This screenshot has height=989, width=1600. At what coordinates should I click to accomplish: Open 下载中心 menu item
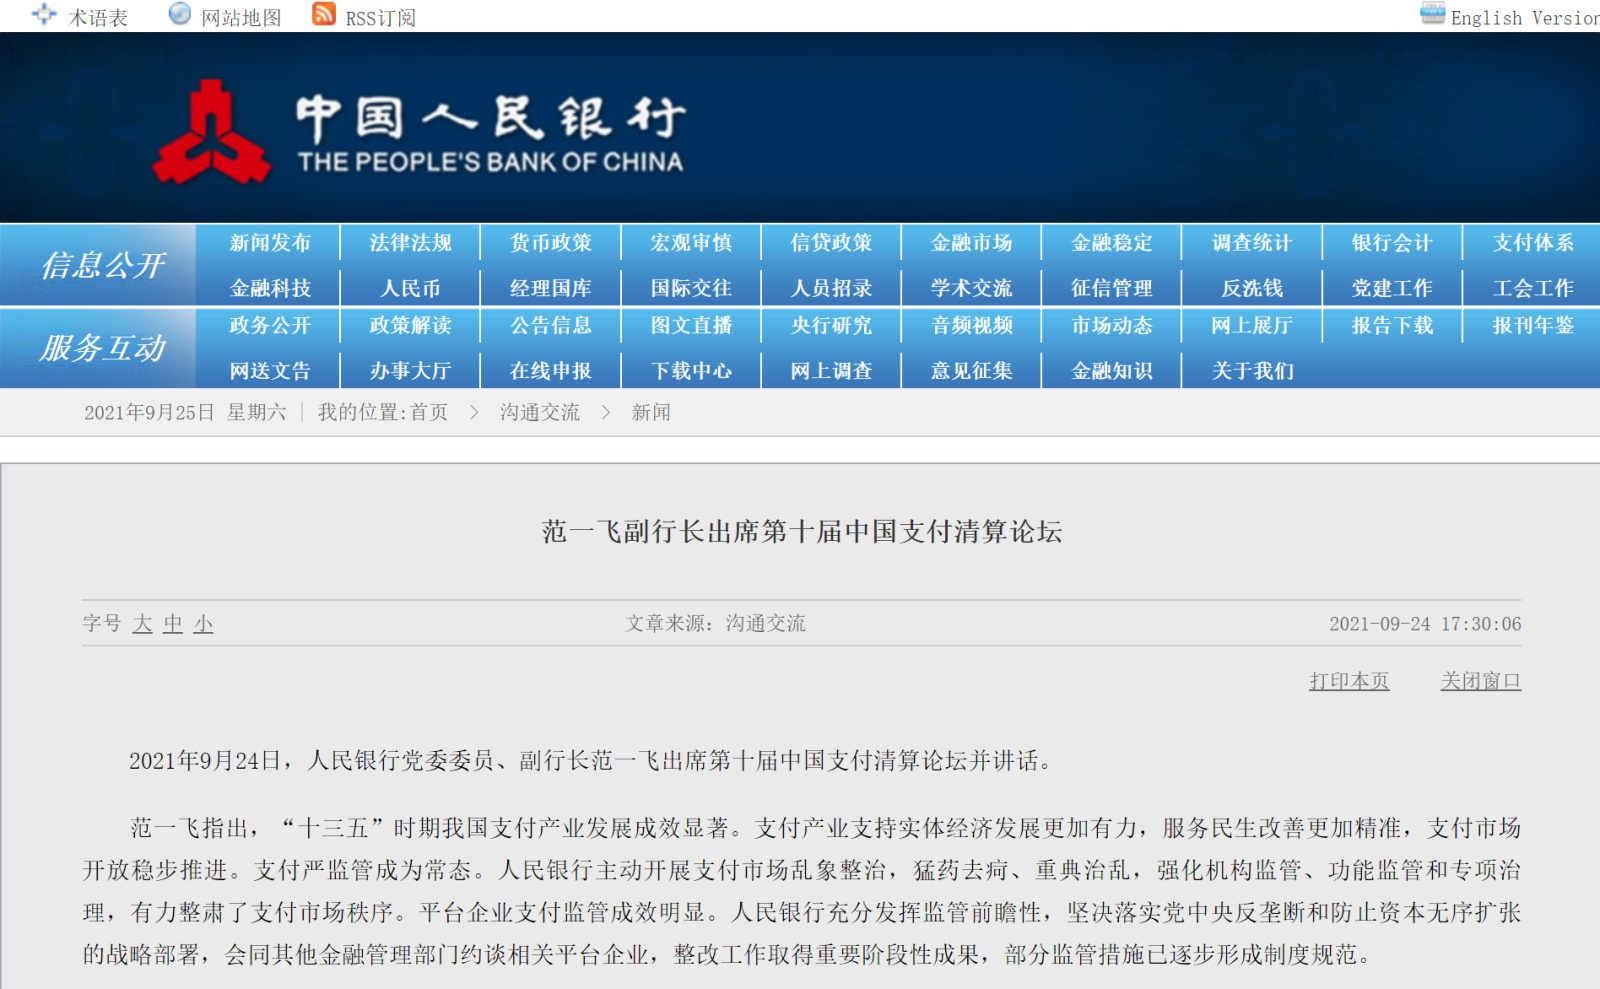691,371
